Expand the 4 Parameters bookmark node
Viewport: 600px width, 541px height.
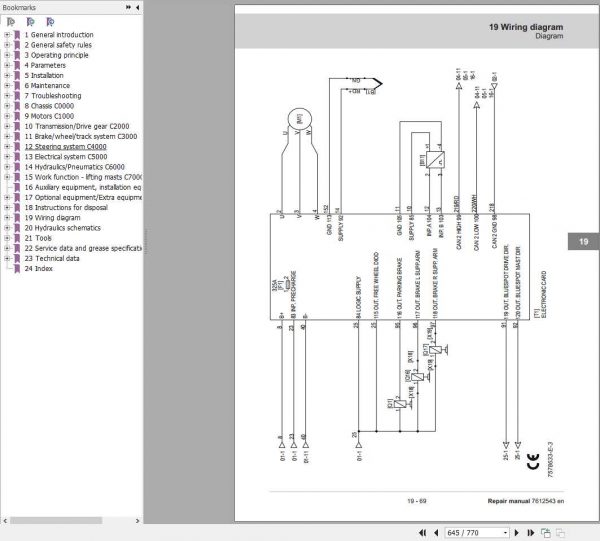coord(7,65)
